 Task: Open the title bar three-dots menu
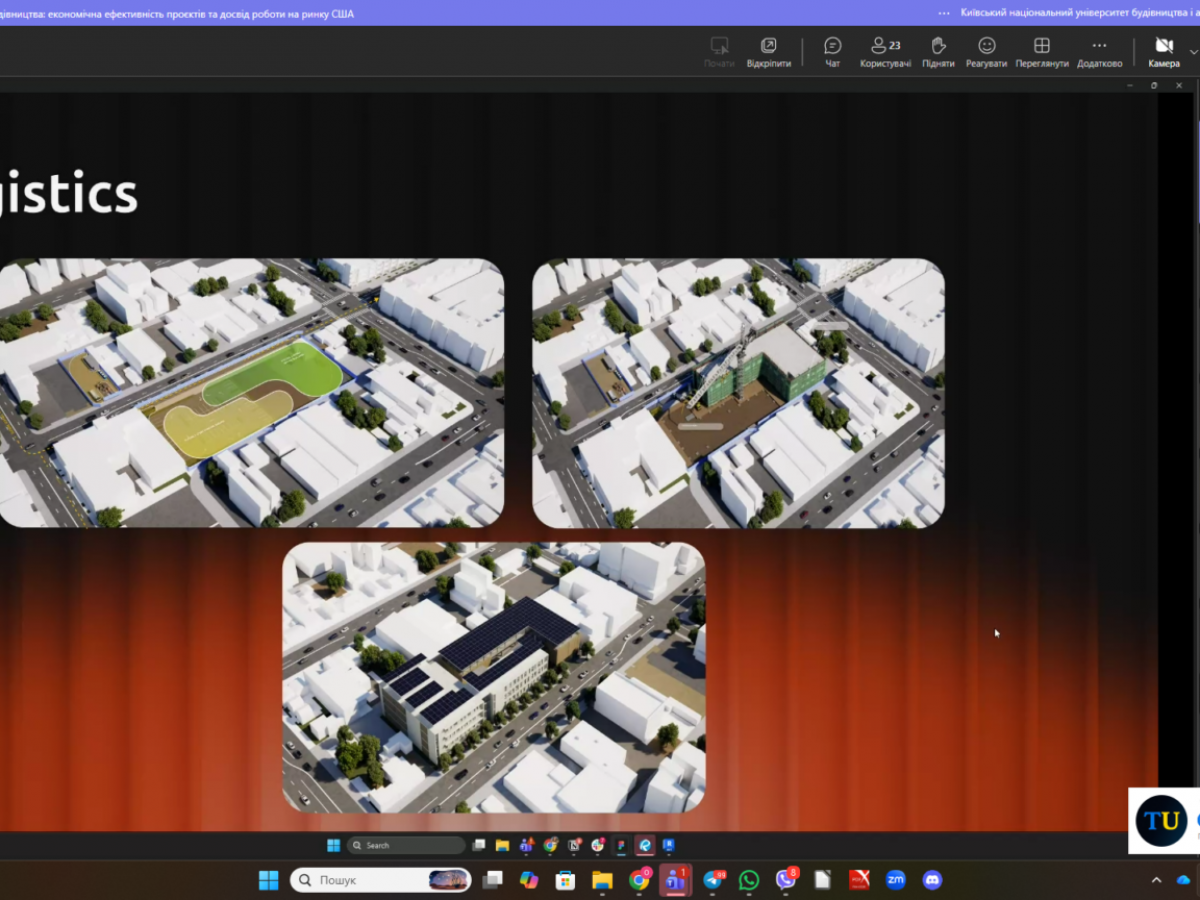[944, 13]
